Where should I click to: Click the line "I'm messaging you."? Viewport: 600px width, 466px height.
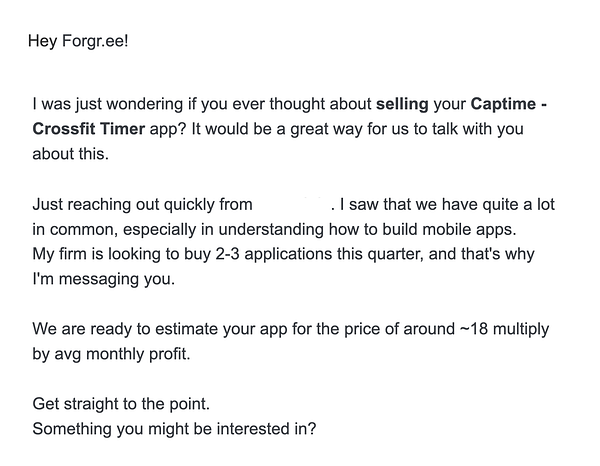[103, 280]
